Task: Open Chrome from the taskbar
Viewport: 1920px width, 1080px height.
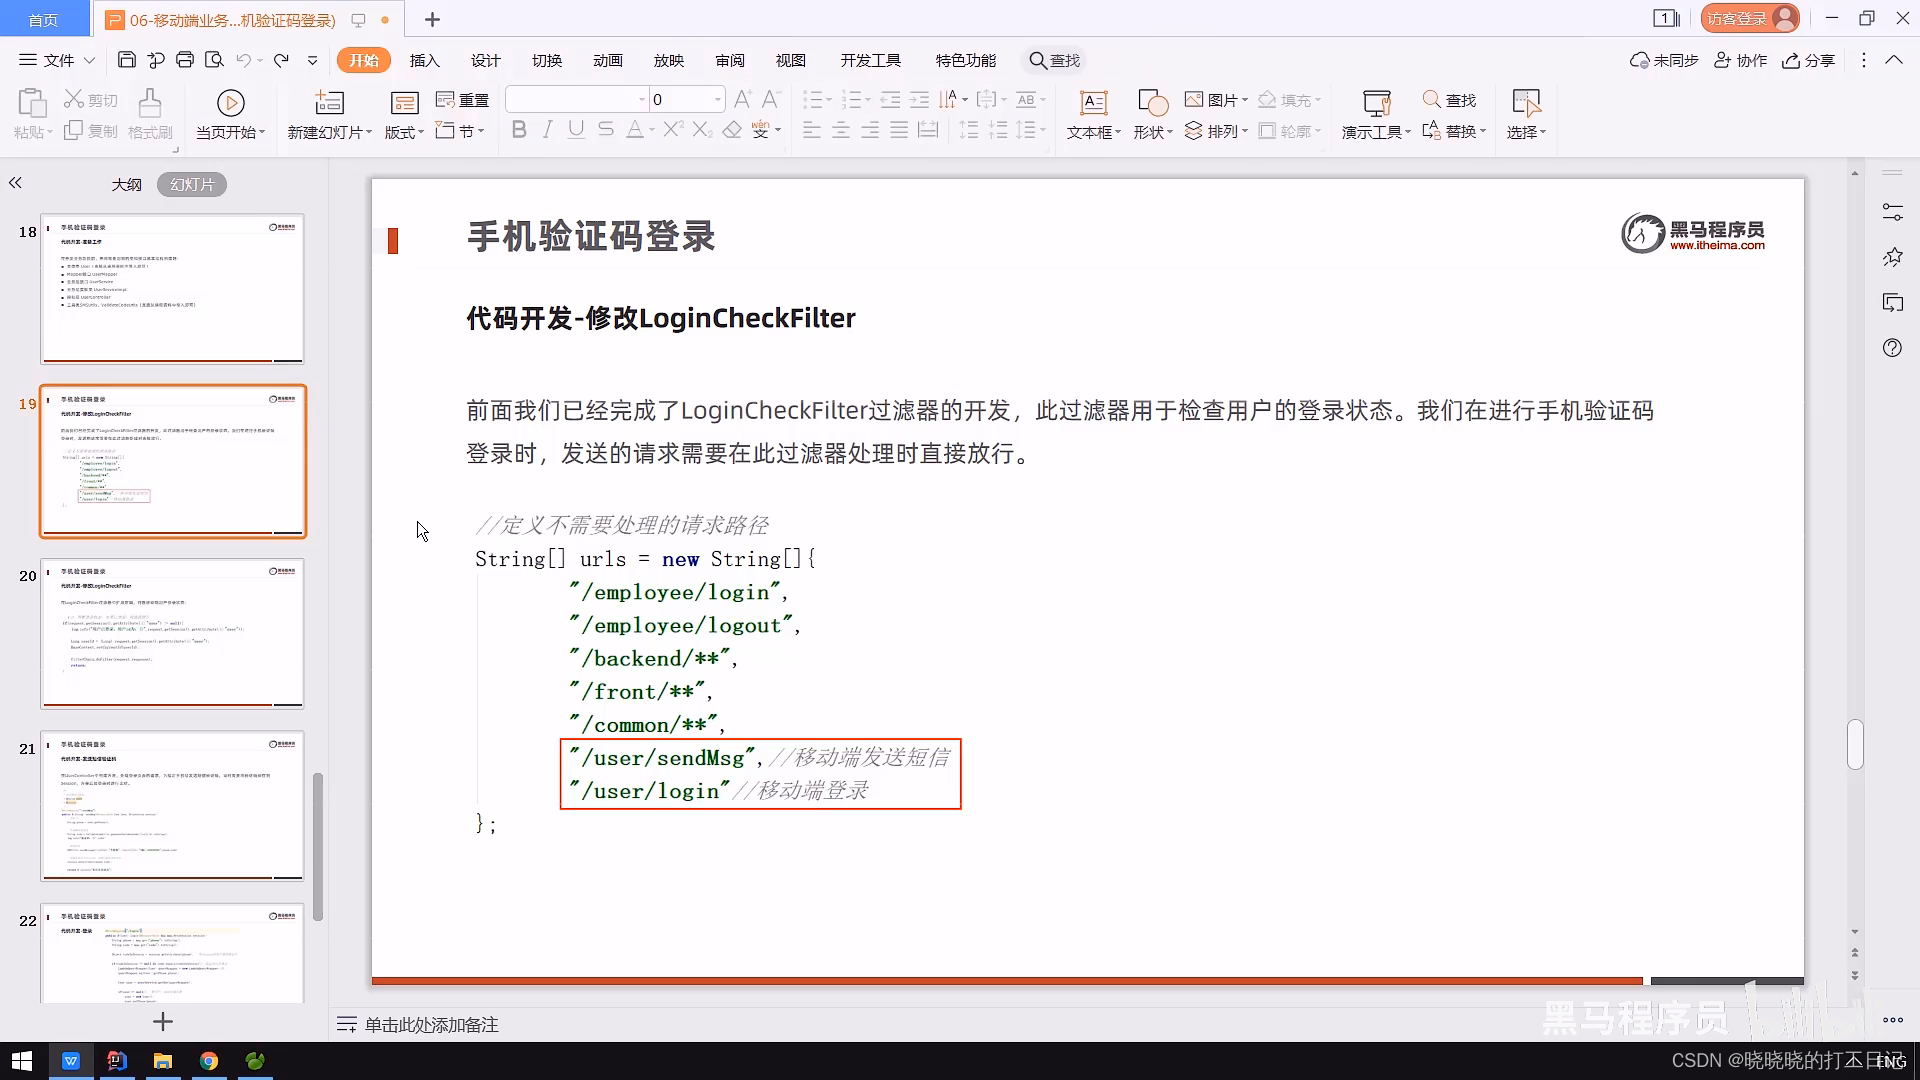Action: 209,1061
